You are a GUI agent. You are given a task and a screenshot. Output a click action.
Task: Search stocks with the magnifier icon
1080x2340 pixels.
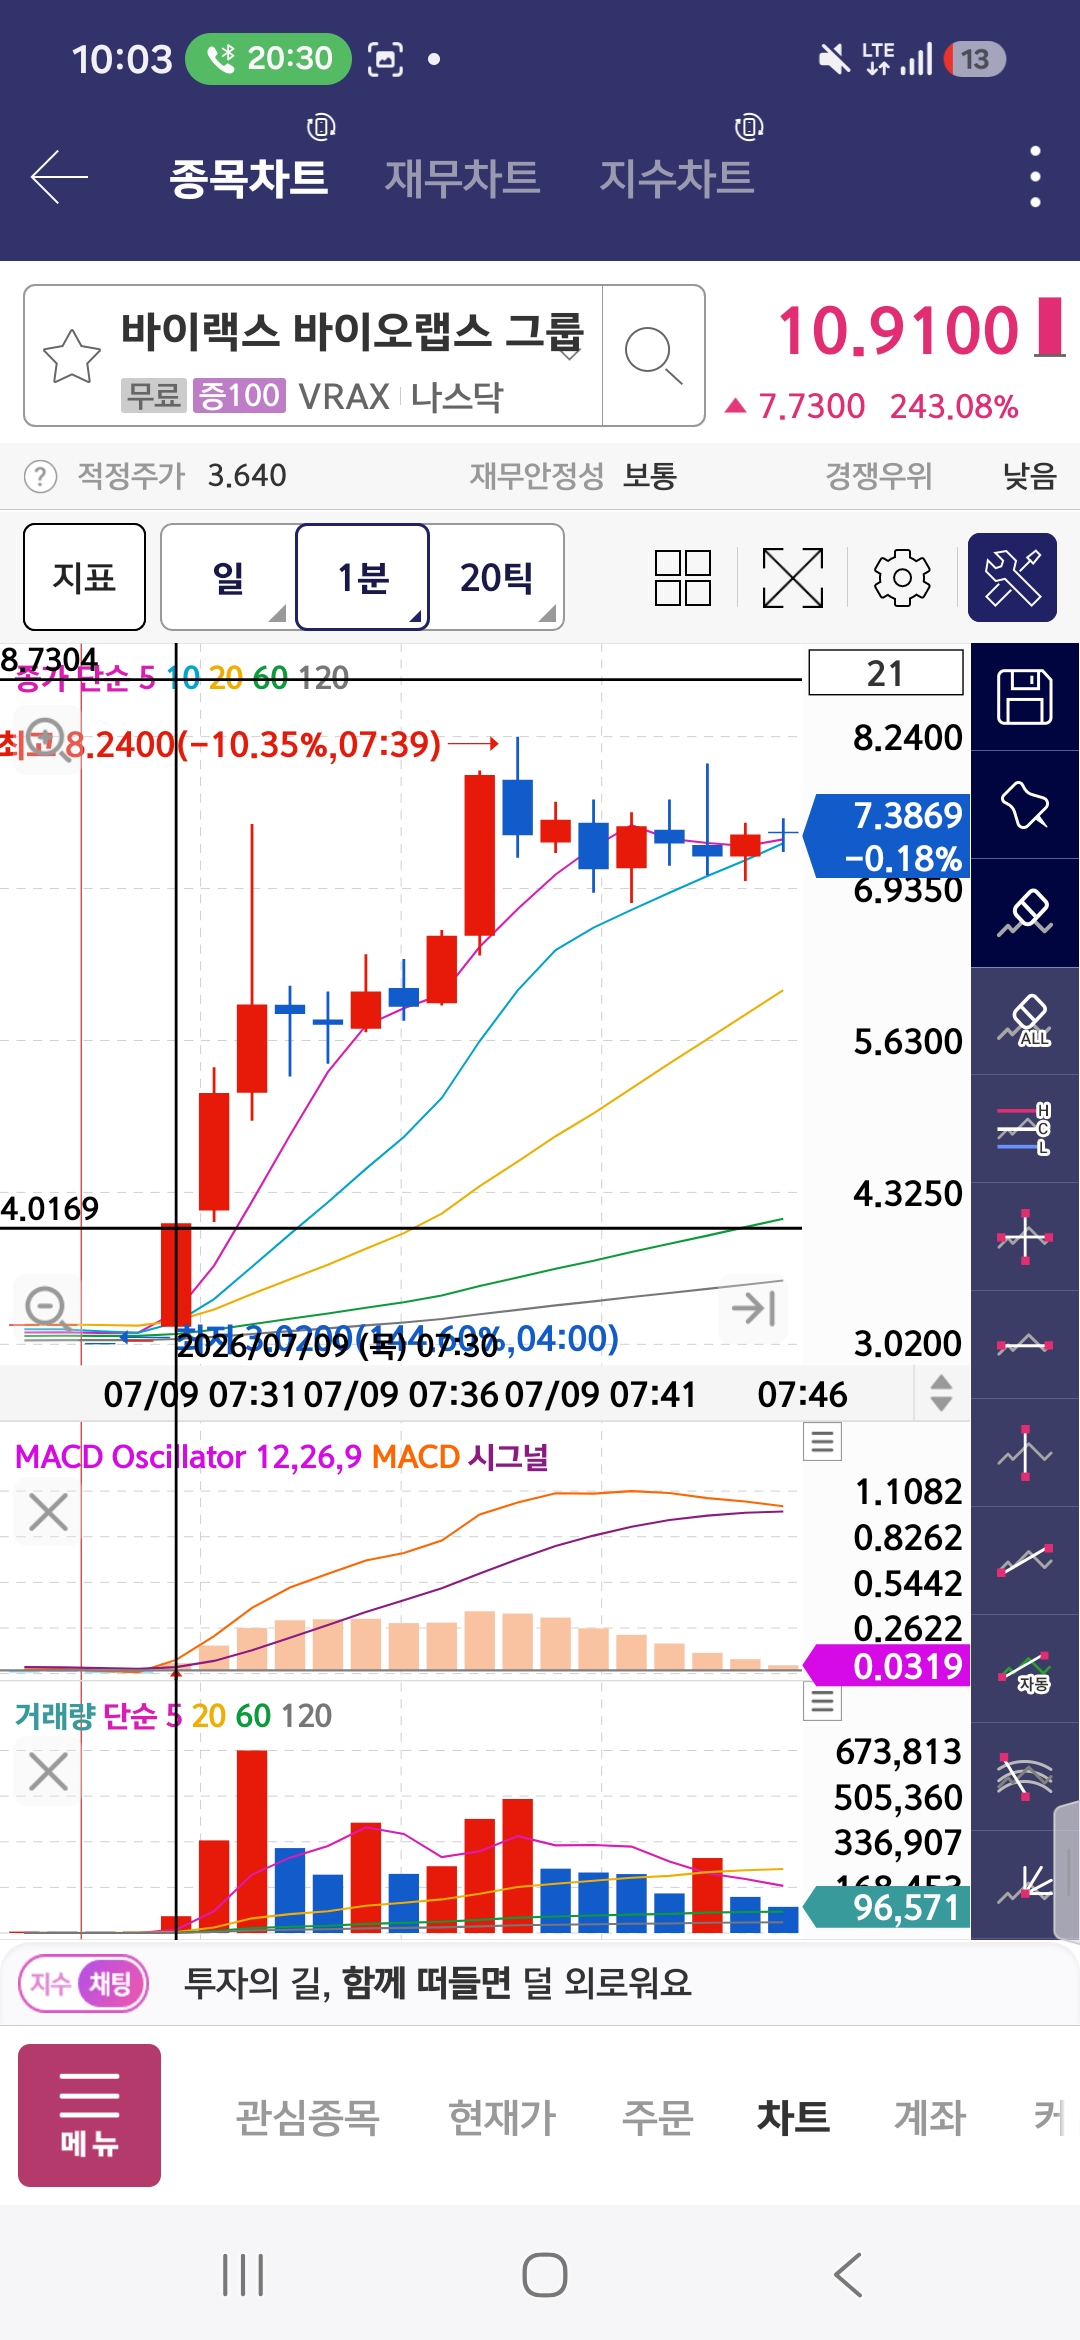click(653, 355)
